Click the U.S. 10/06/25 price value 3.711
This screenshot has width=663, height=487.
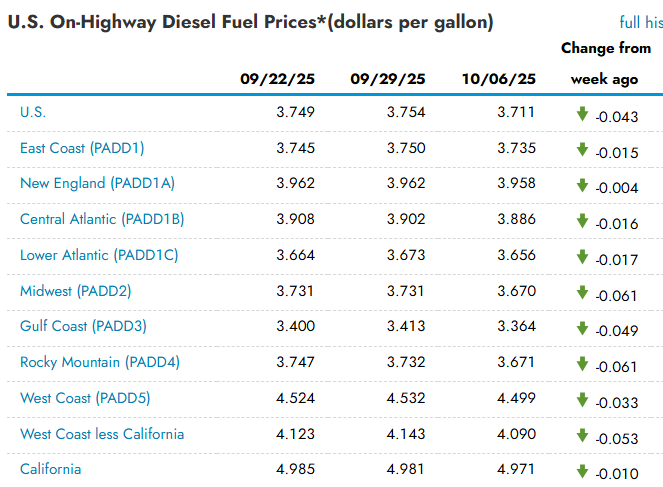(x=516, y=112)
